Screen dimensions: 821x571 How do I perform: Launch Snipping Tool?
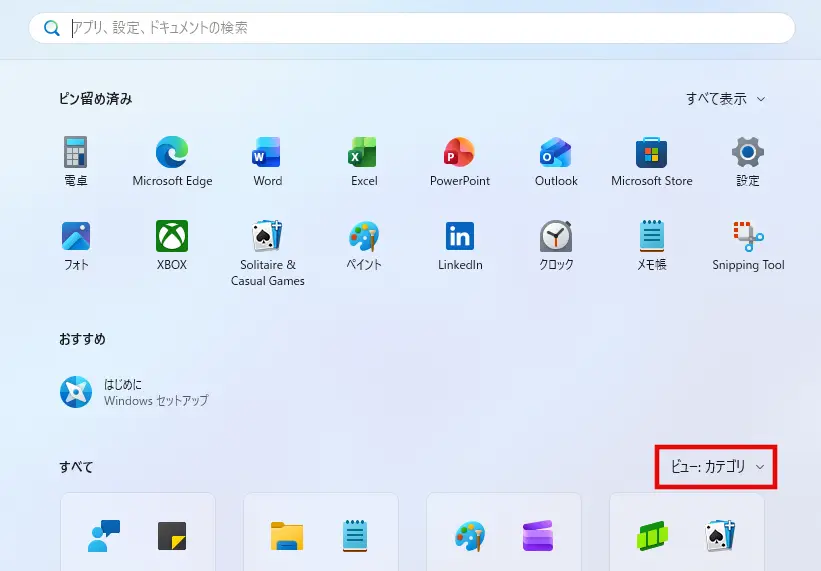(x=748, y=245)
